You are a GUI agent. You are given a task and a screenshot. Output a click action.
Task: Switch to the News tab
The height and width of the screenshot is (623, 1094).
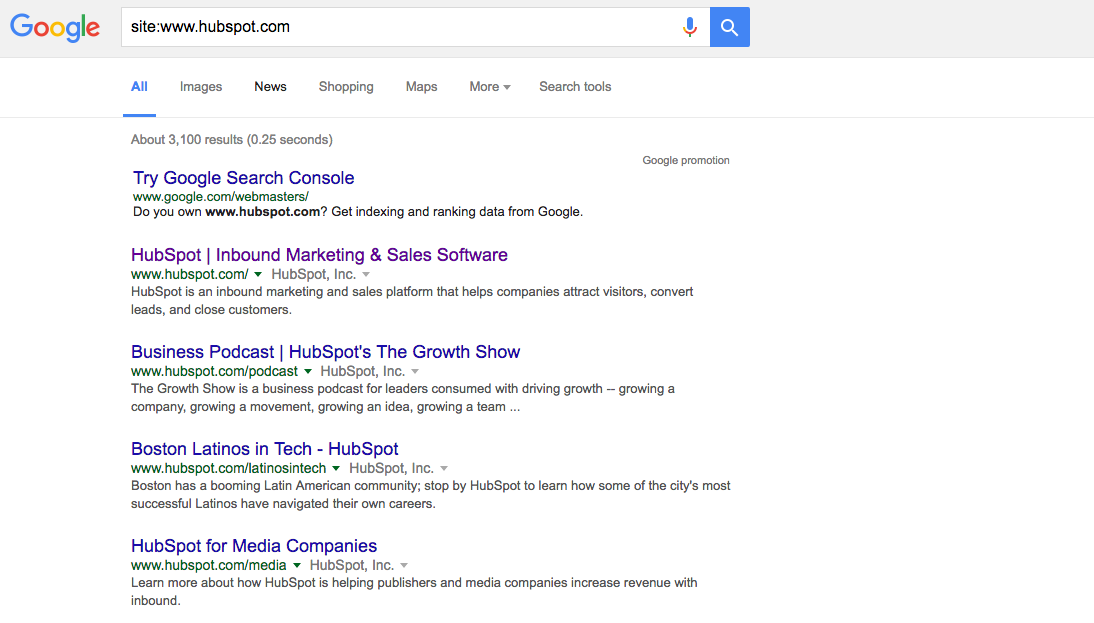270,87
